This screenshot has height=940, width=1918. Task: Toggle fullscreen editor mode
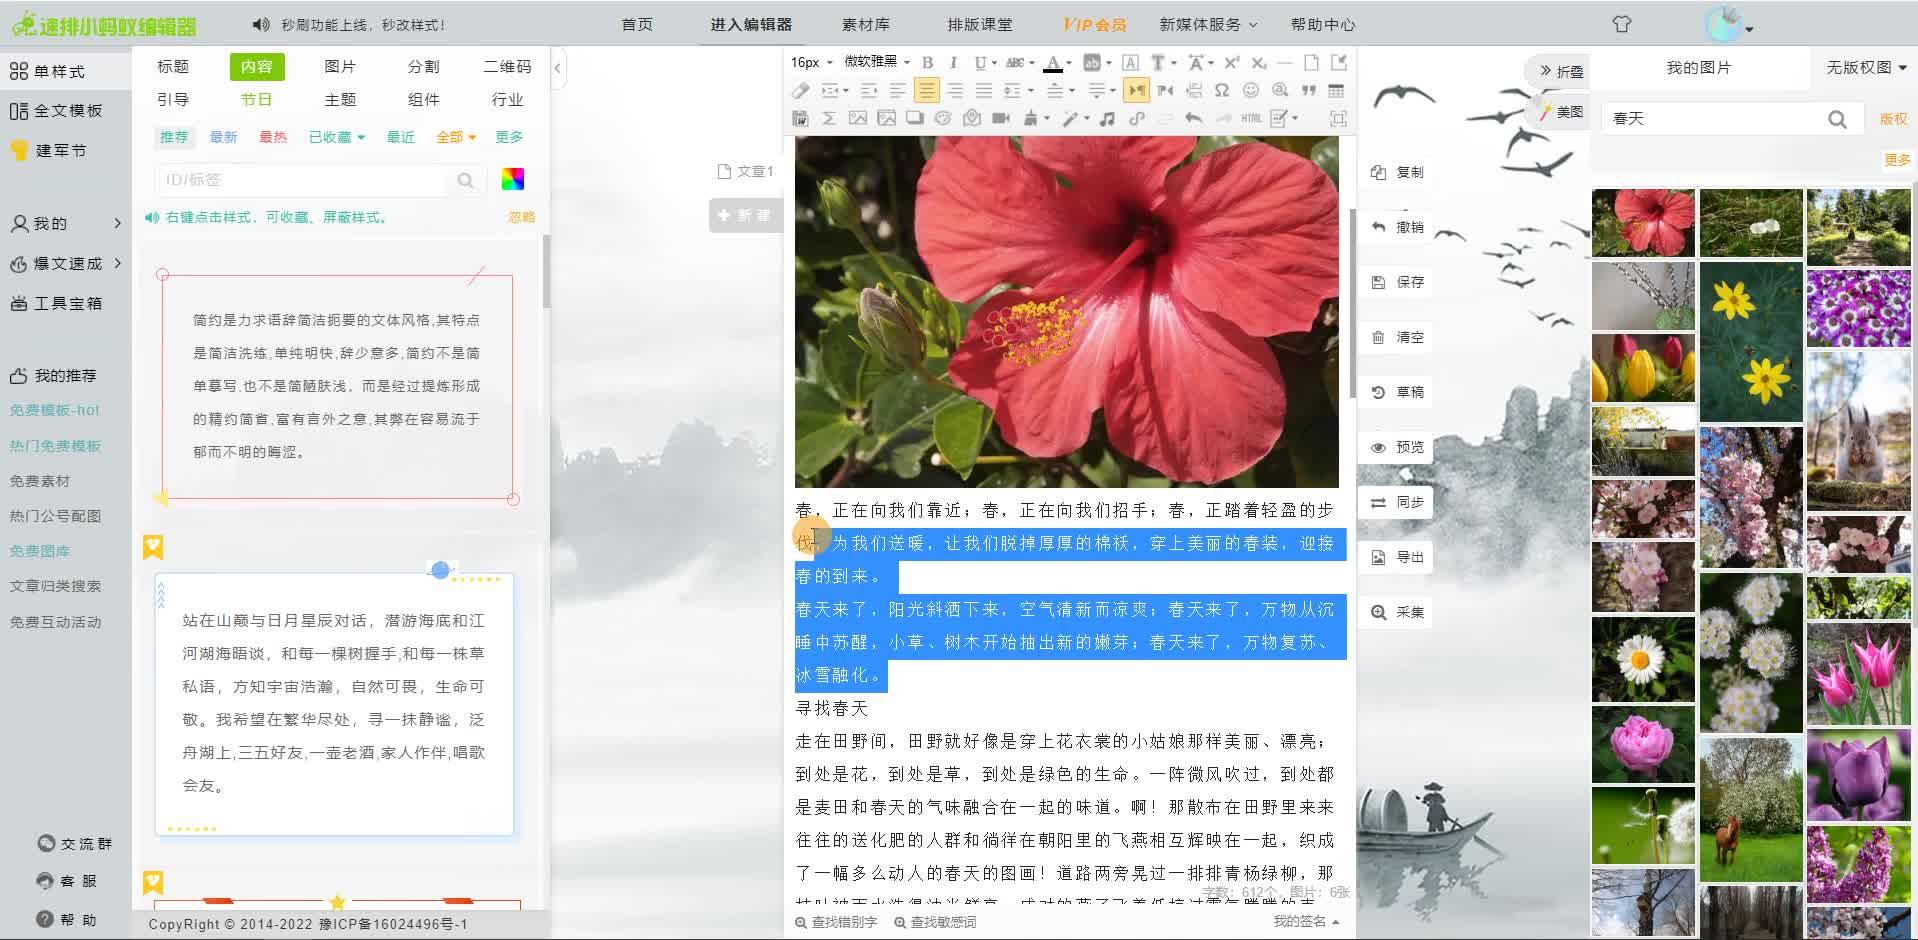tap(1338, 119)
